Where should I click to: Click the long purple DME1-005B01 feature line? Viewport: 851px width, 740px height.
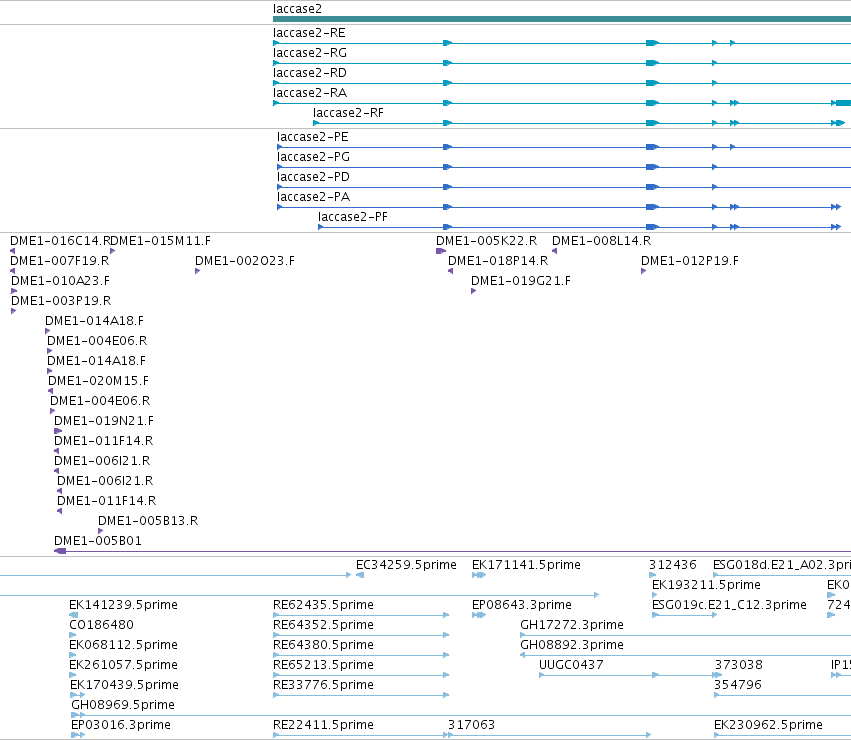pyautogui.click(x=453, y=552)
